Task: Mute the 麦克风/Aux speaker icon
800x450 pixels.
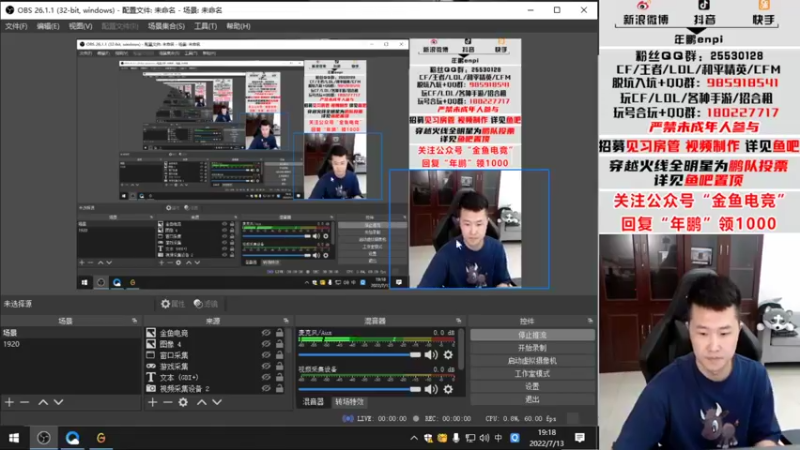Action: 431,355
